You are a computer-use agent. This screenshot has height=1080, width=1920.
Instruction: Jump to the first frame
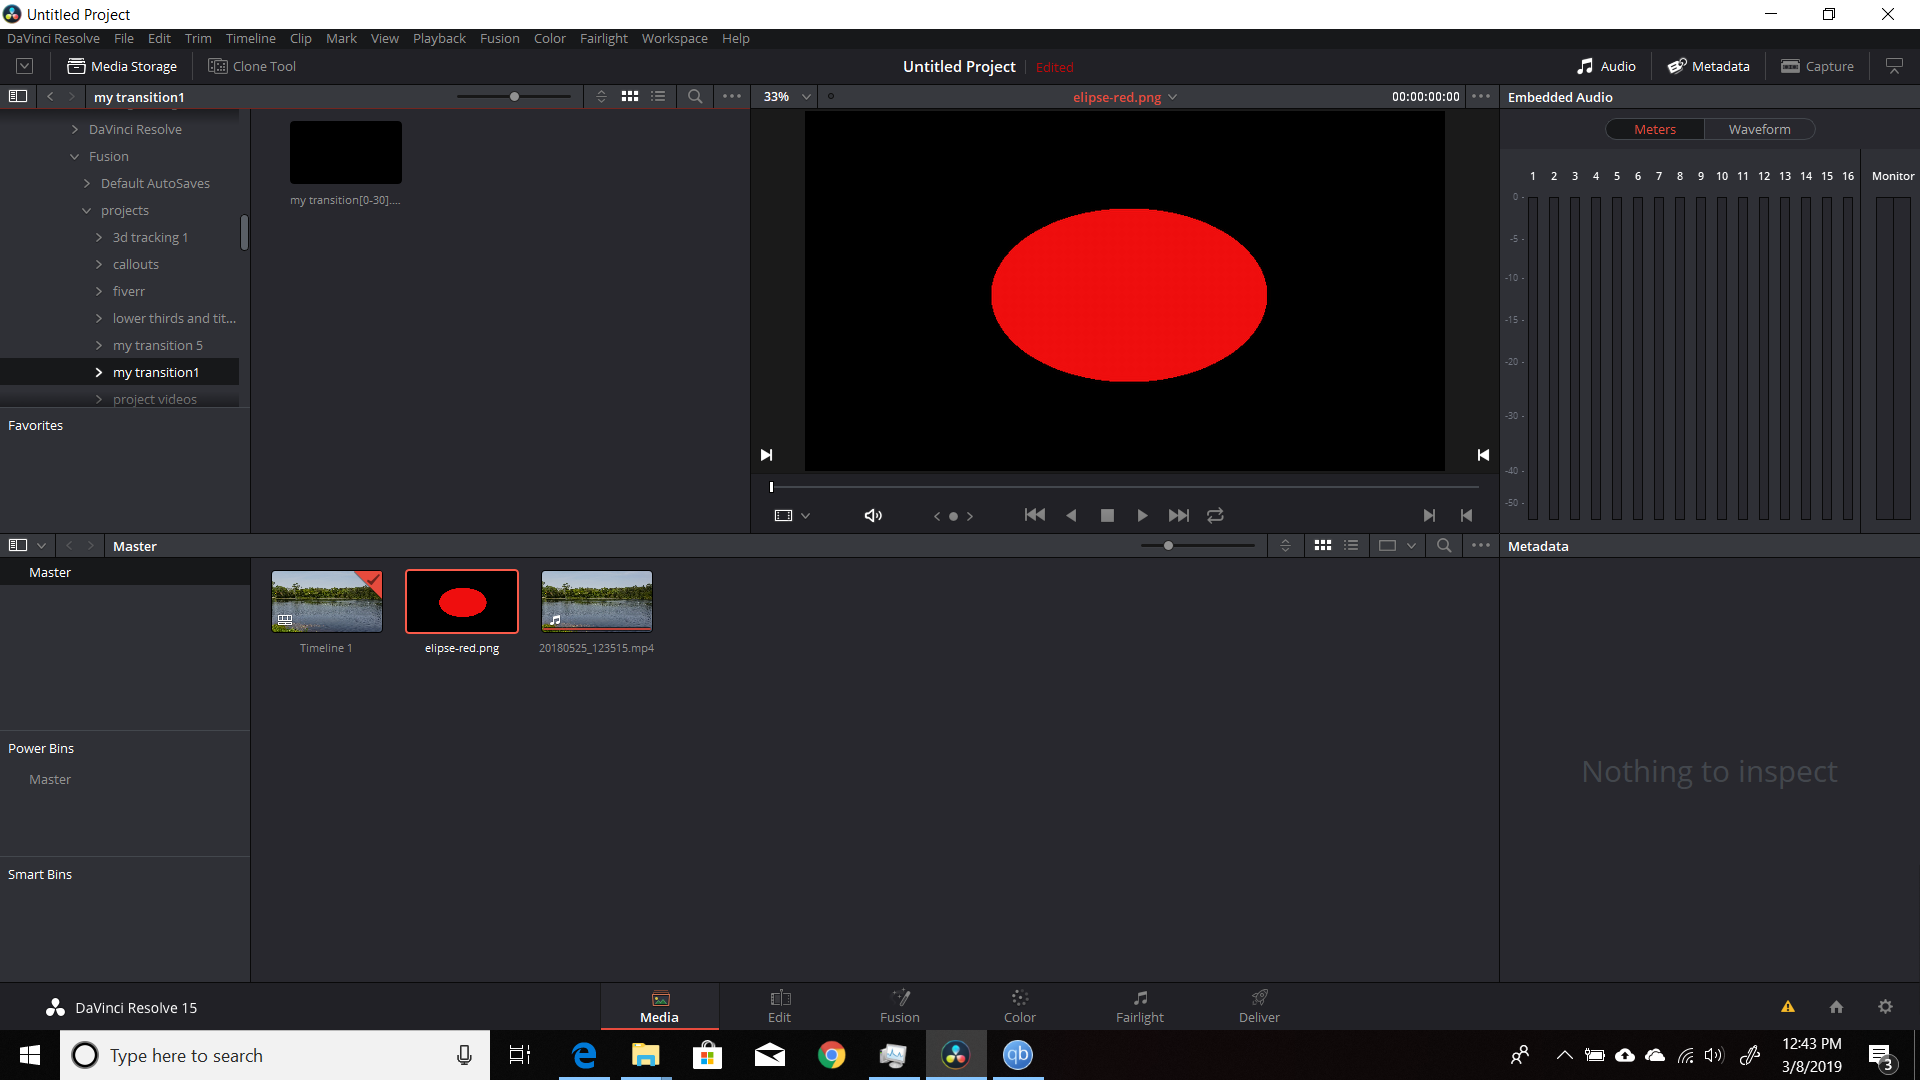click(1035, 516)
